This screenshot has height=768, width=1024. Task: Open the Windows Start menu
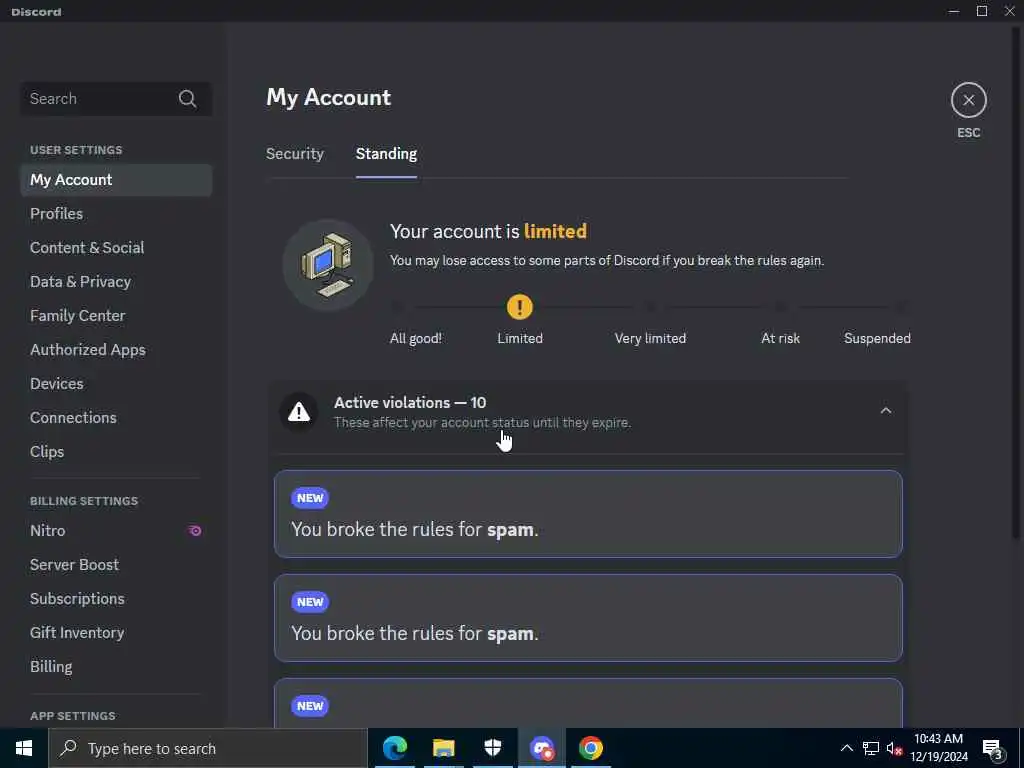[x=24, y=748]
